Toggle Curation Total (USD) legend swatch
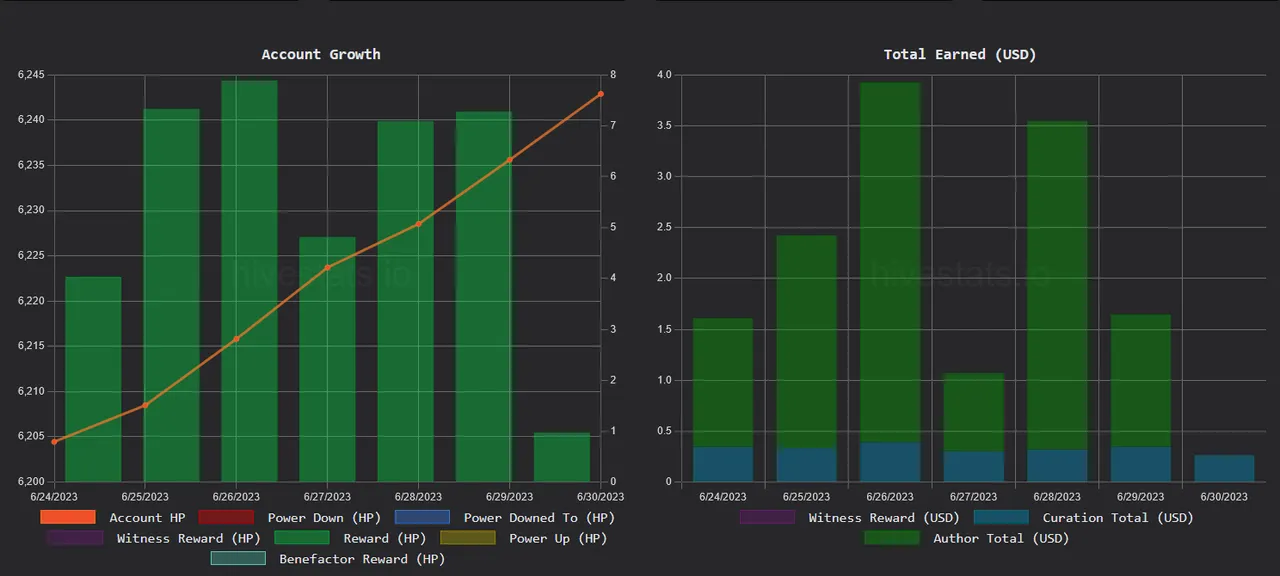This screenshot has height=576, width=1280. [1001, 517]
